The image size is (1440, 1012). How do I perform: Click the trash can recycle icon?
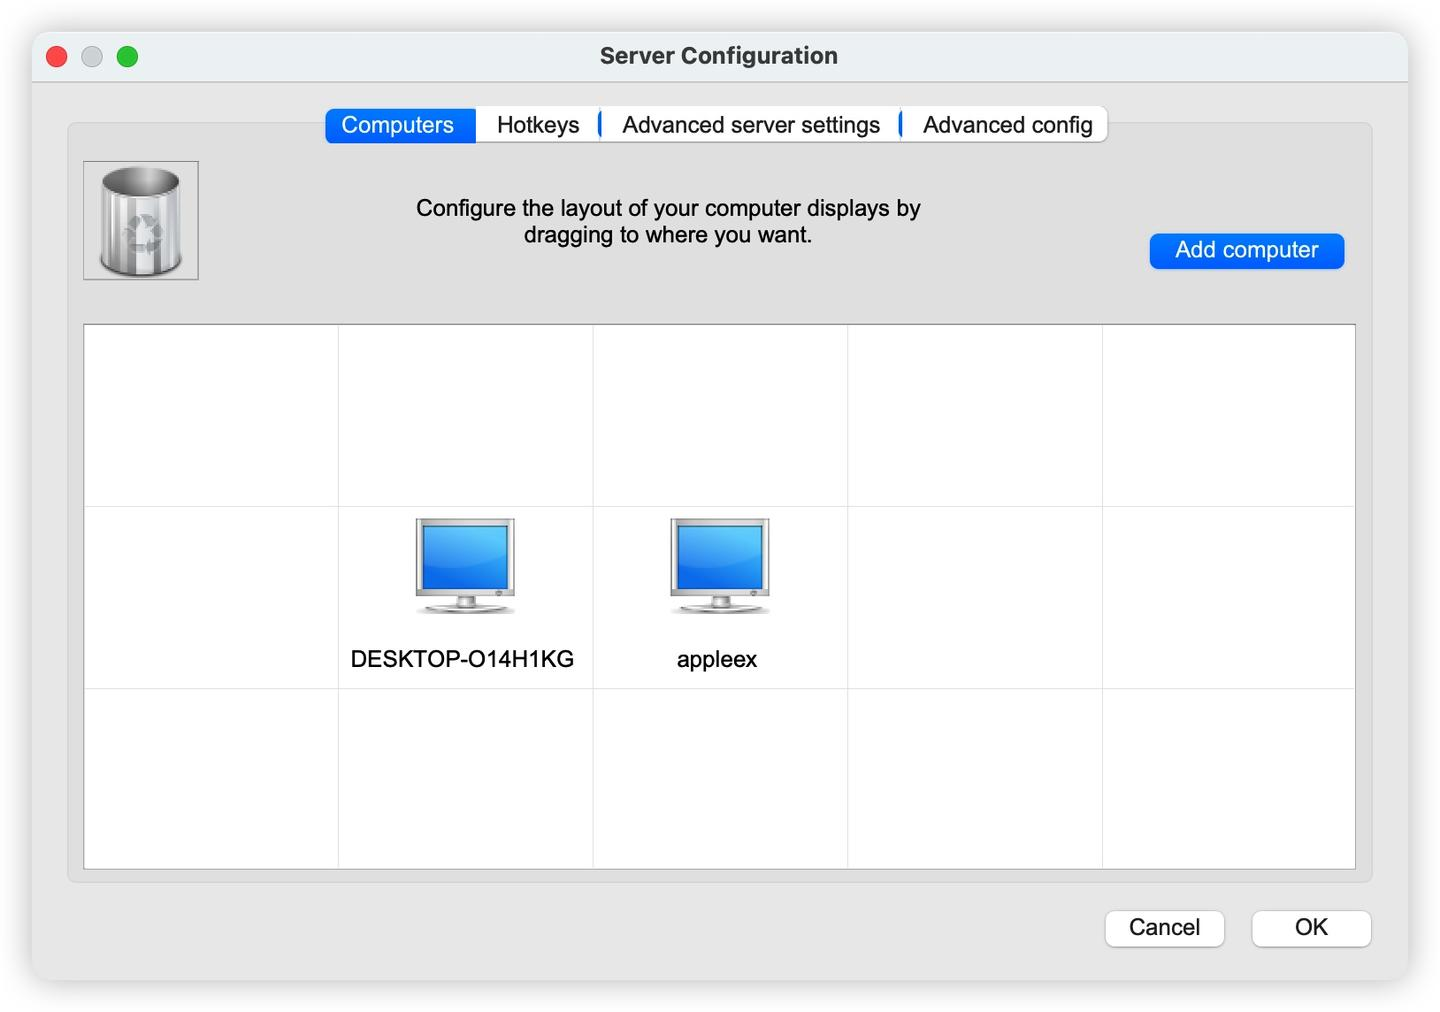[141, 221]
